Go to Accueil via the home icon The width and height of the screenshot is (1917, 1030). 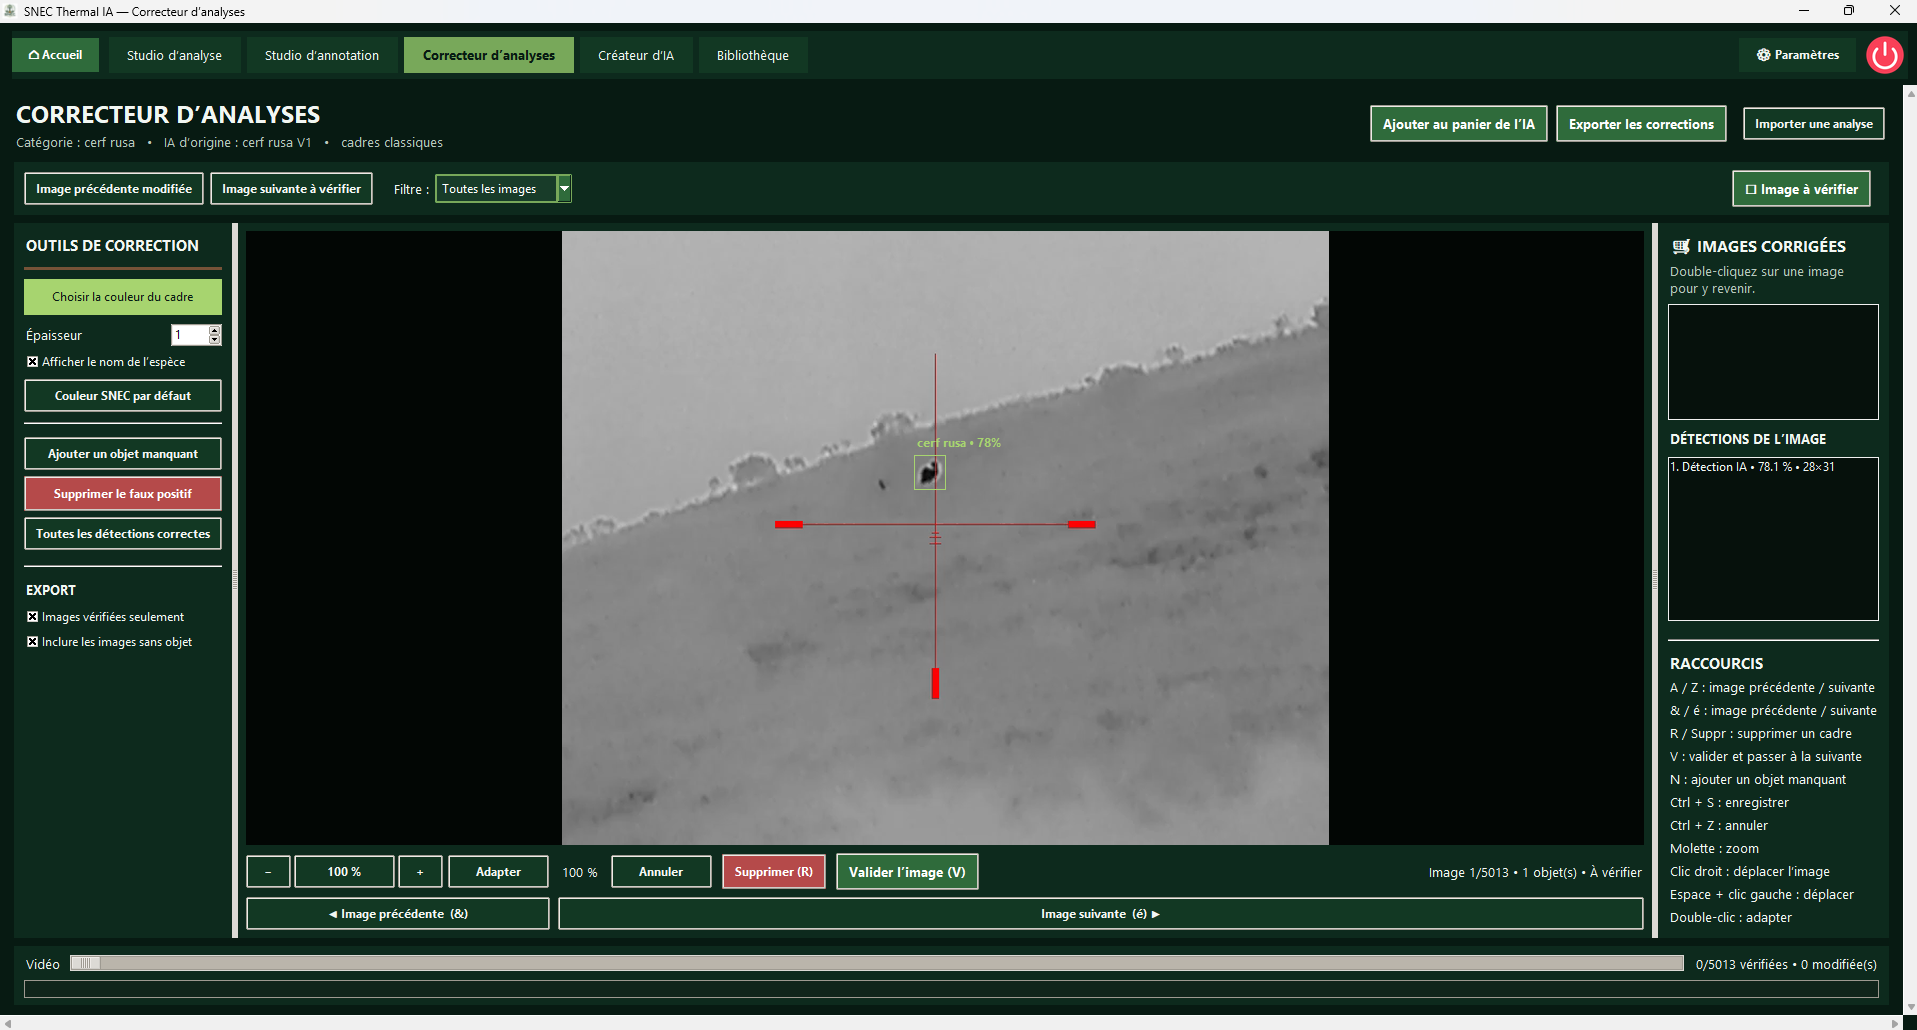[x=55, y=55]
